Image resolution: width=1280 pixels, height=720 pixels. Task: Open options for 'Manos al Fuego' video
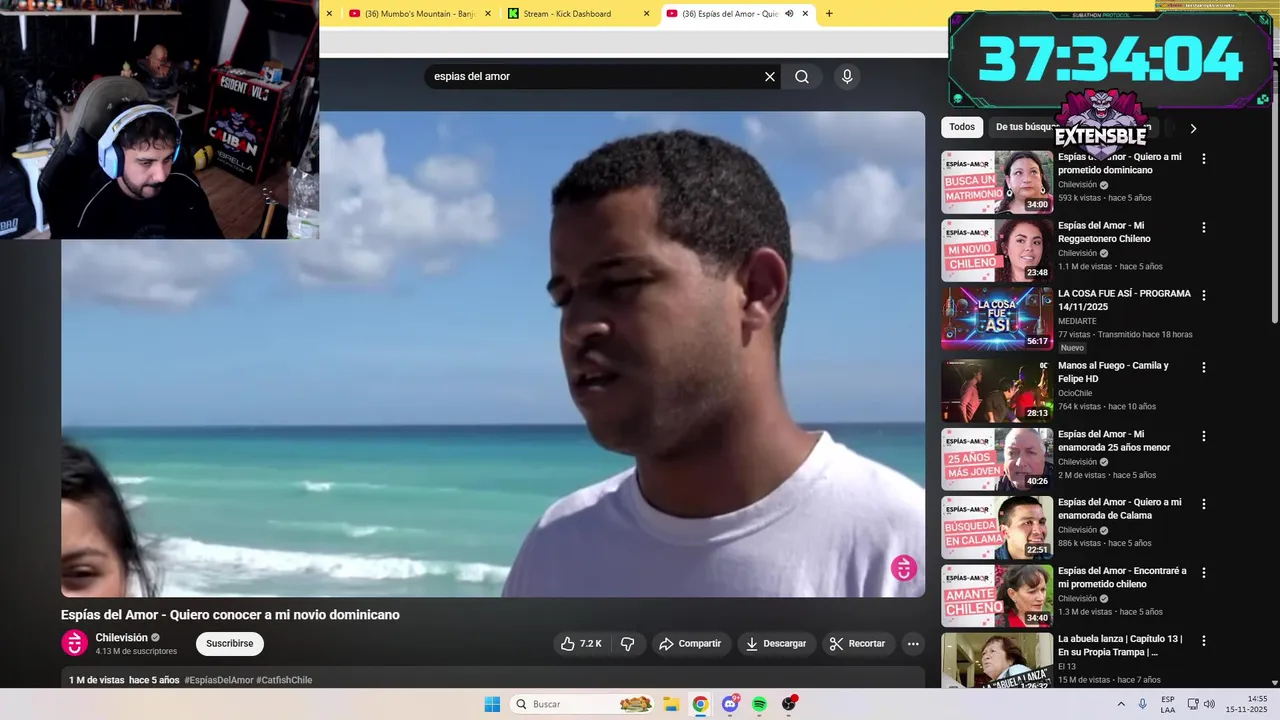(1204, 368)
